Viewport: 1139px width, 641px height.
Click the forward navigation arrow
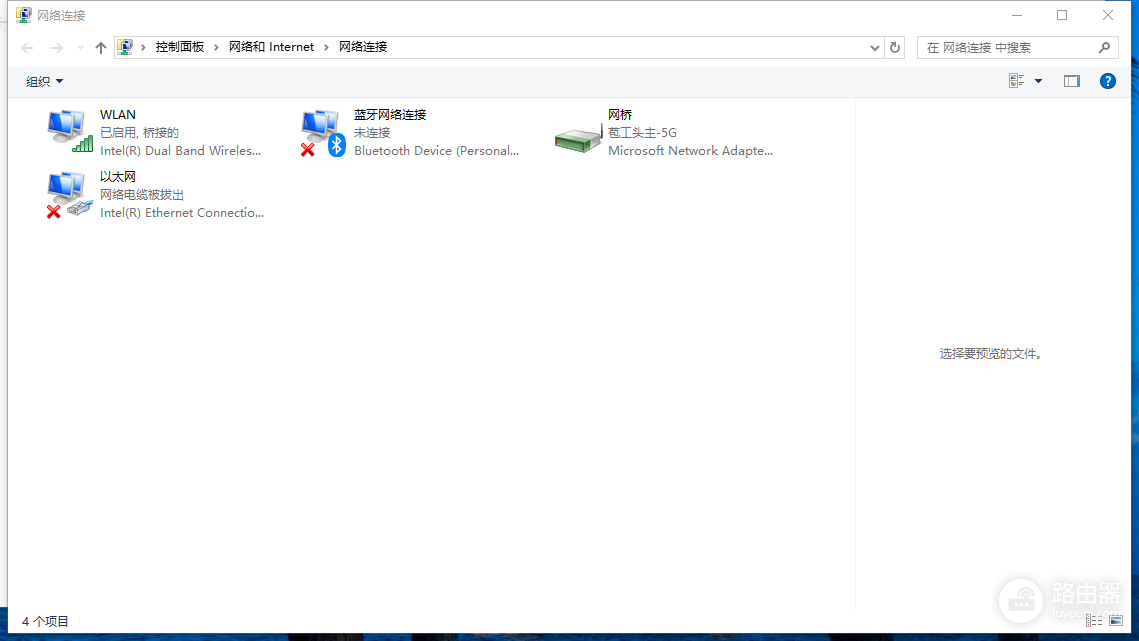point(57,48)
